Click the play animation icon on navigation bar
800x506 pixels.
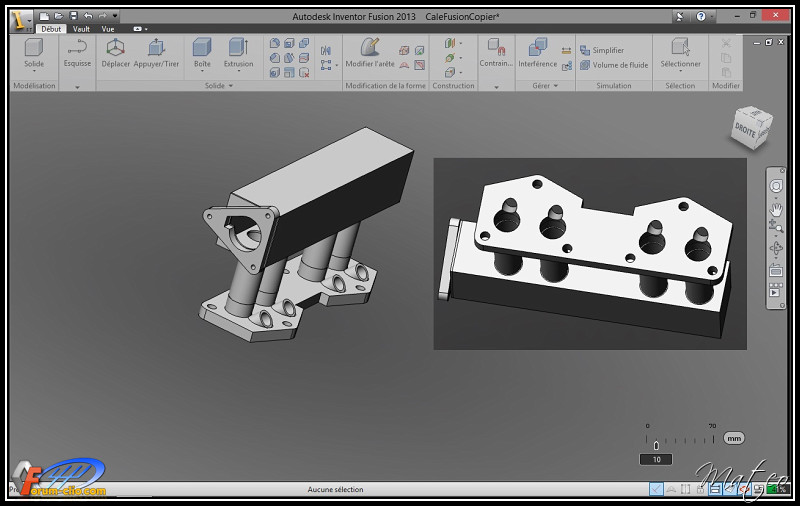coord(776,291)
